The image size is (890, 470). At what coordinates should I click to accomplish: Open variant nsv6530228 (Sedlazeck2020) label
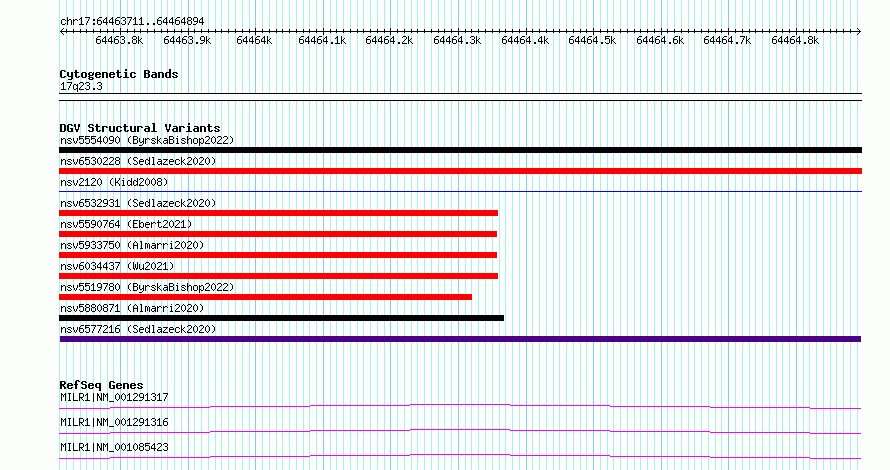click(x=138, y=161)
